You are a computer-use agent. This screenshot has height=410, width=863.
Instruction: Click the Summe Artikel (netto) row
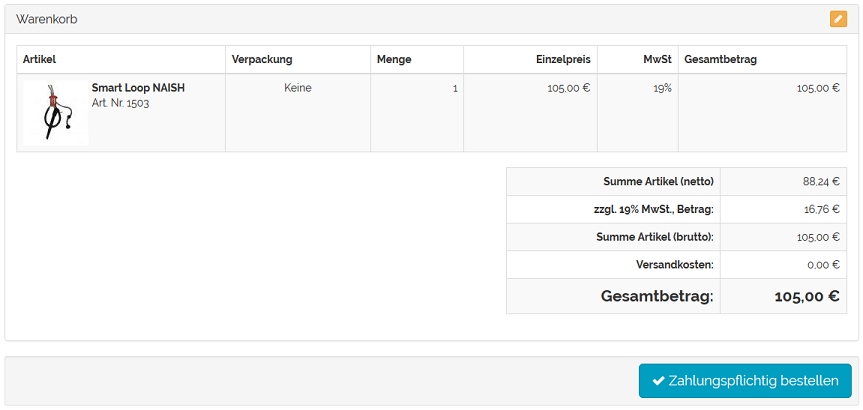(658, 182)
